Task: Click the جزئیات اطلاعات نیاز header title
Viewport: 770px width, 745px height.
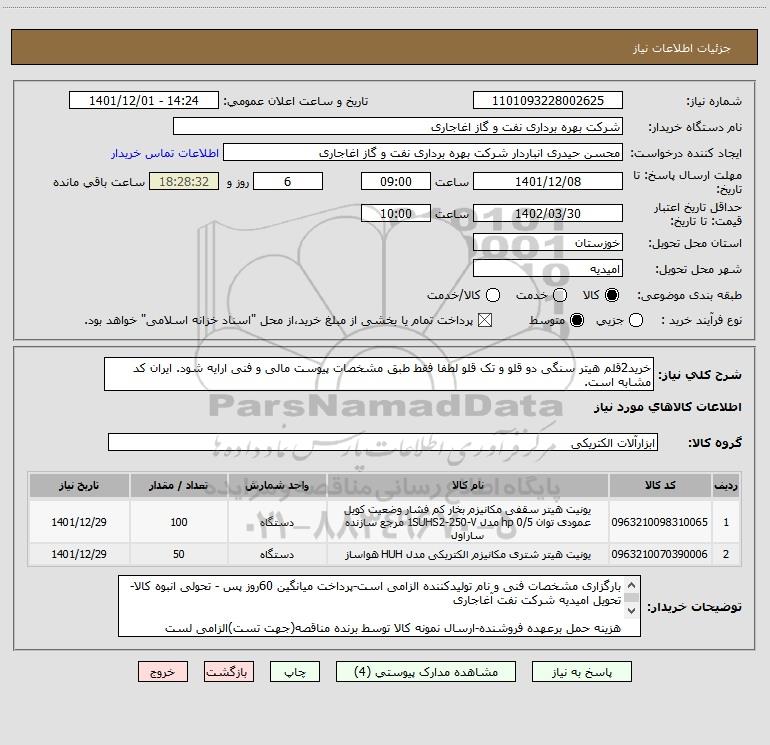Action: 682,48
